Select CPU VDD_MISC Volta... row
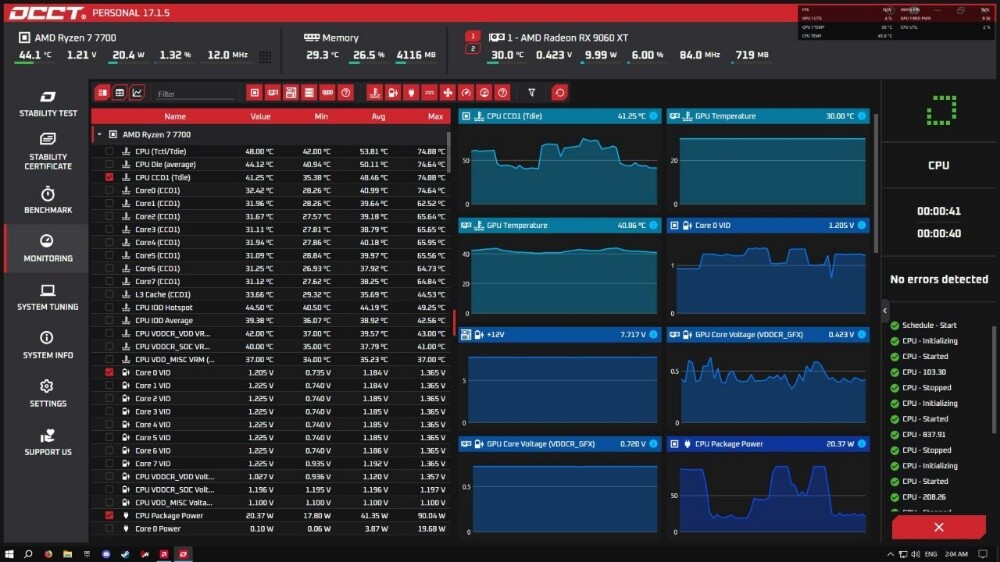Screen dimensions: 1000x562 coord(270,503)
